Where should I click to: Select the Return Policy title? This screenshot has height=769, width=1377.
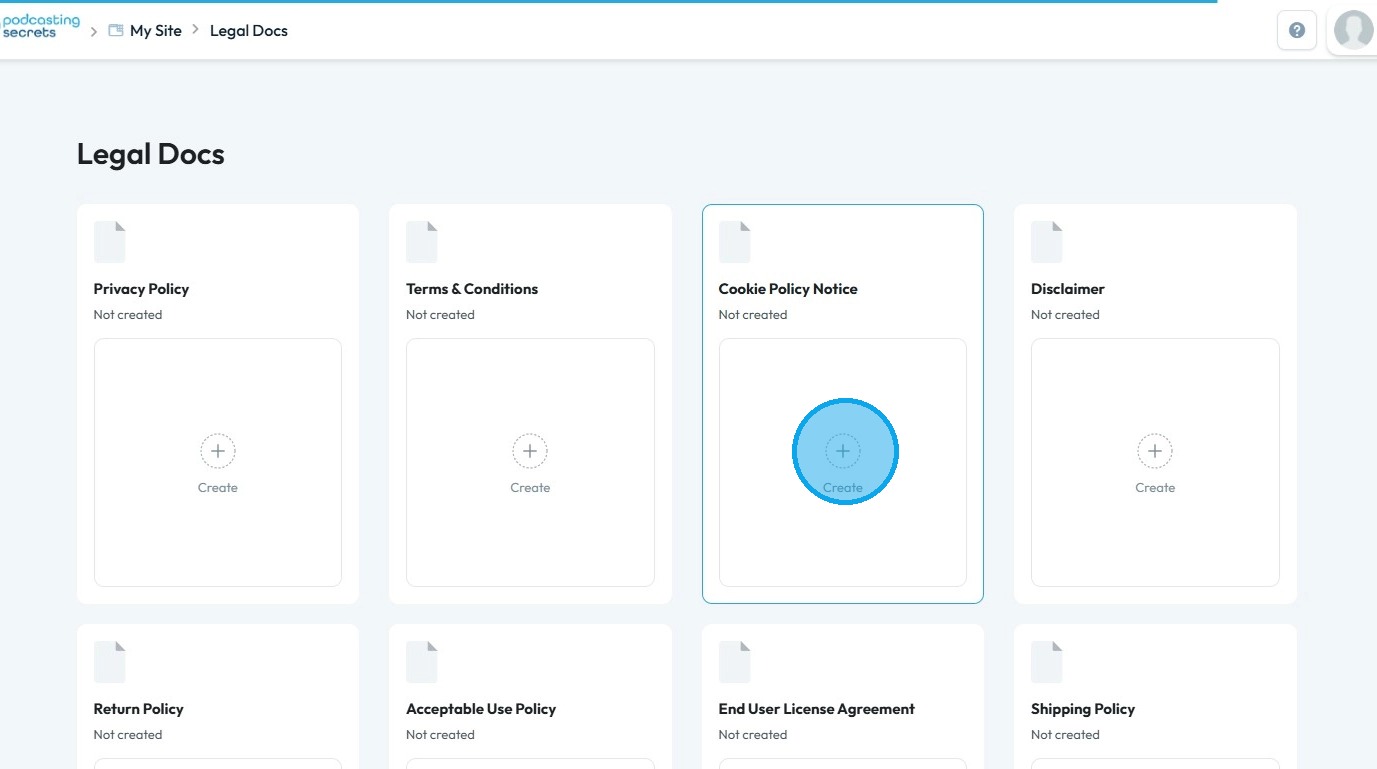(139, 709)
